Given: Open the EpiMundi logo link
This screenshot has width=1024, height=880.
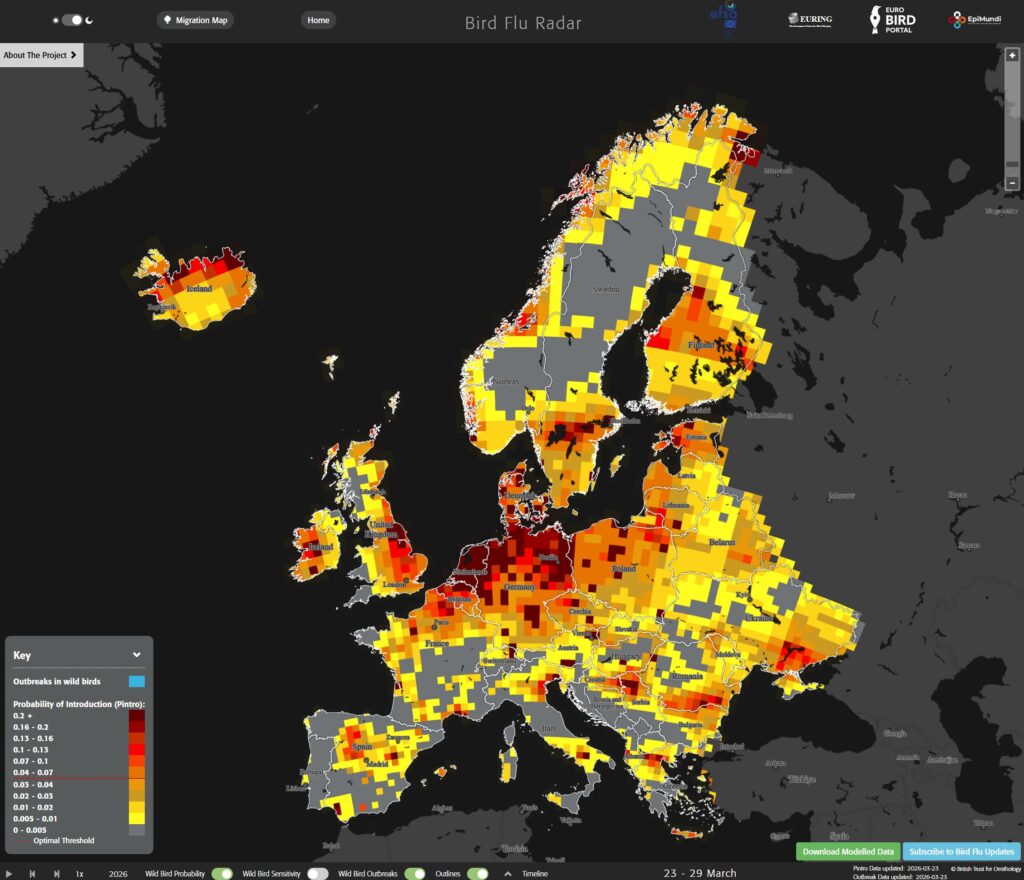Looking at the screenshot, I should (976, 20).
